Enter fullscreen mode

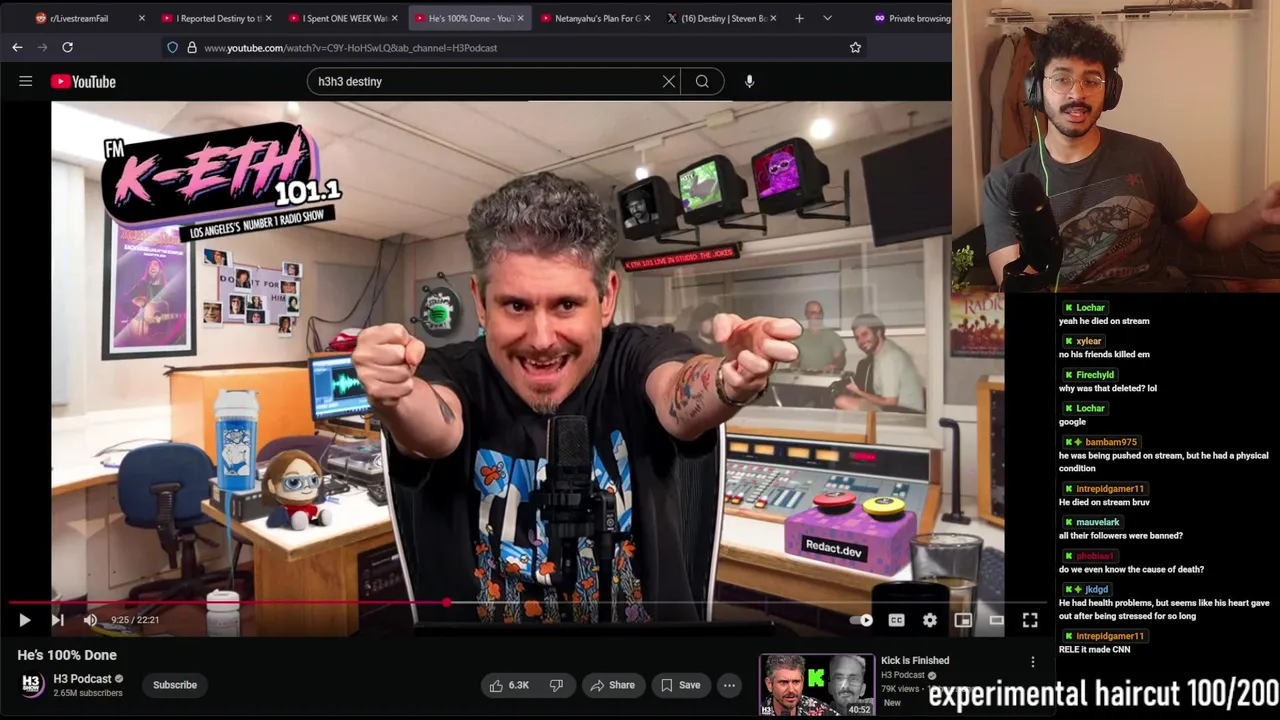pyautogui.click(x=1030, y=620)
